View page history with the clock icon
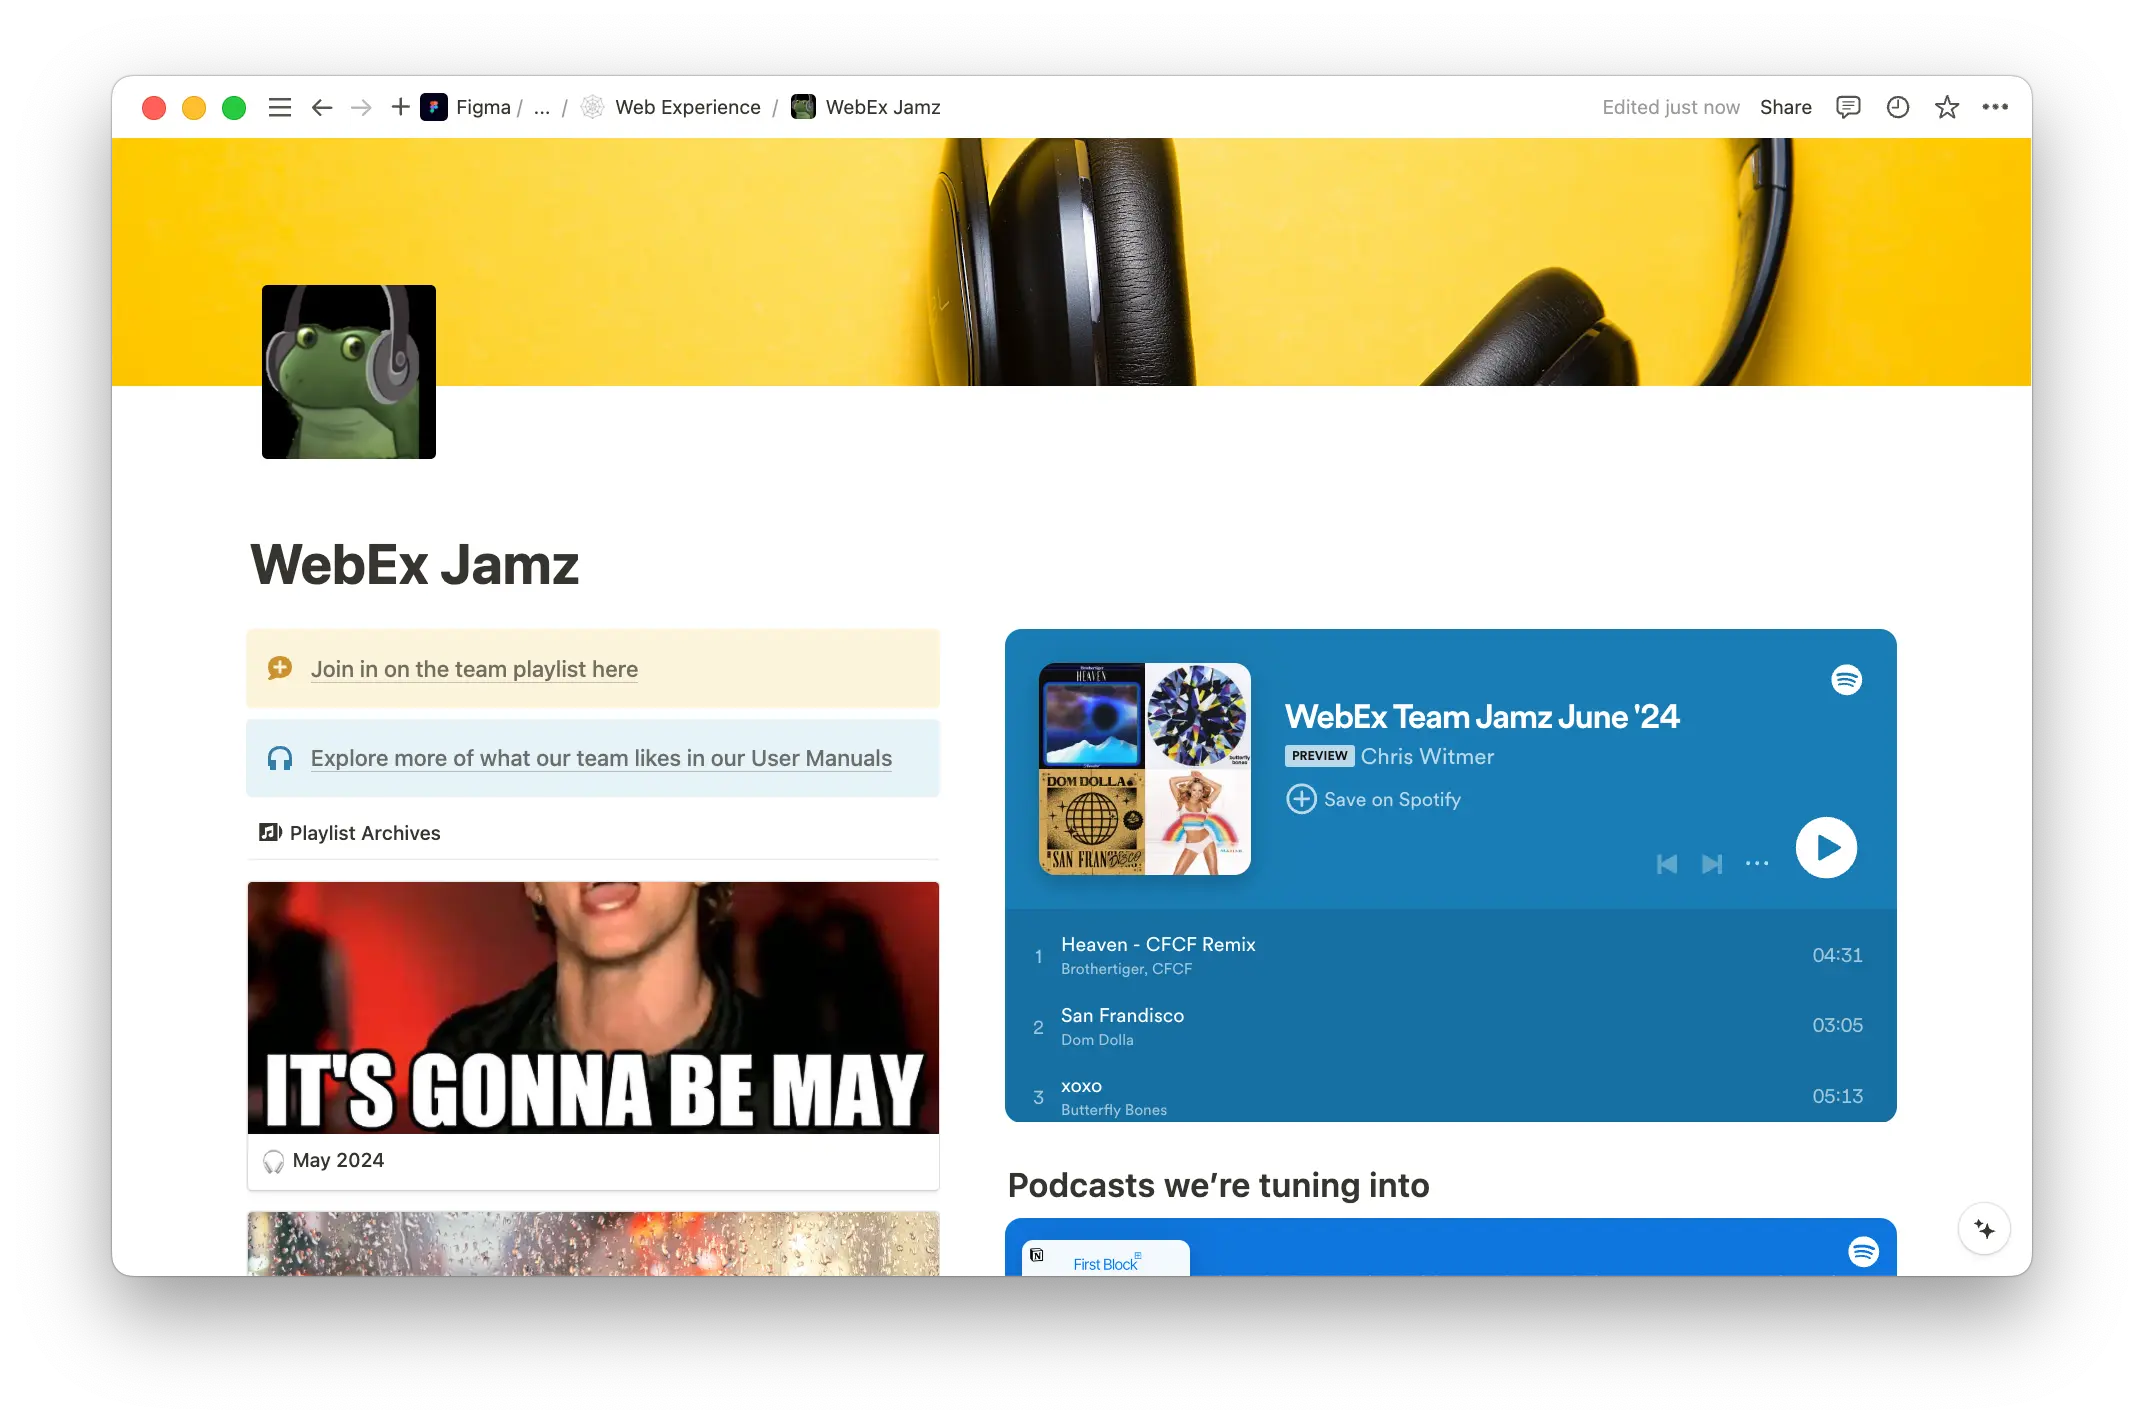This screenshot has width=2144, height=1424. pyautogui.click(x=1897, y=107)
